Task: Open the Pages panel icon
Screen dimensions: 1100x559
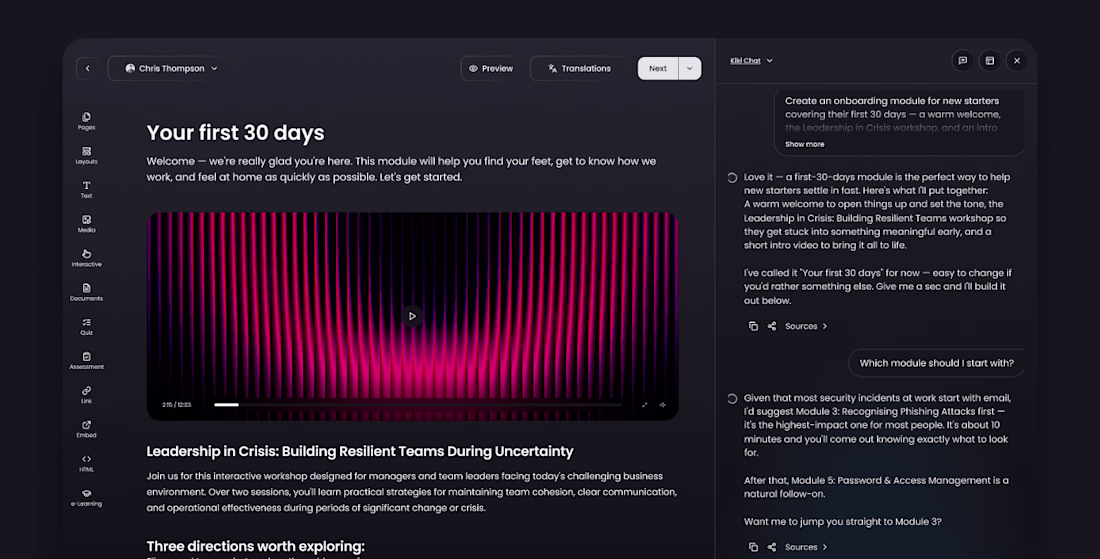Action: (86, 121)
